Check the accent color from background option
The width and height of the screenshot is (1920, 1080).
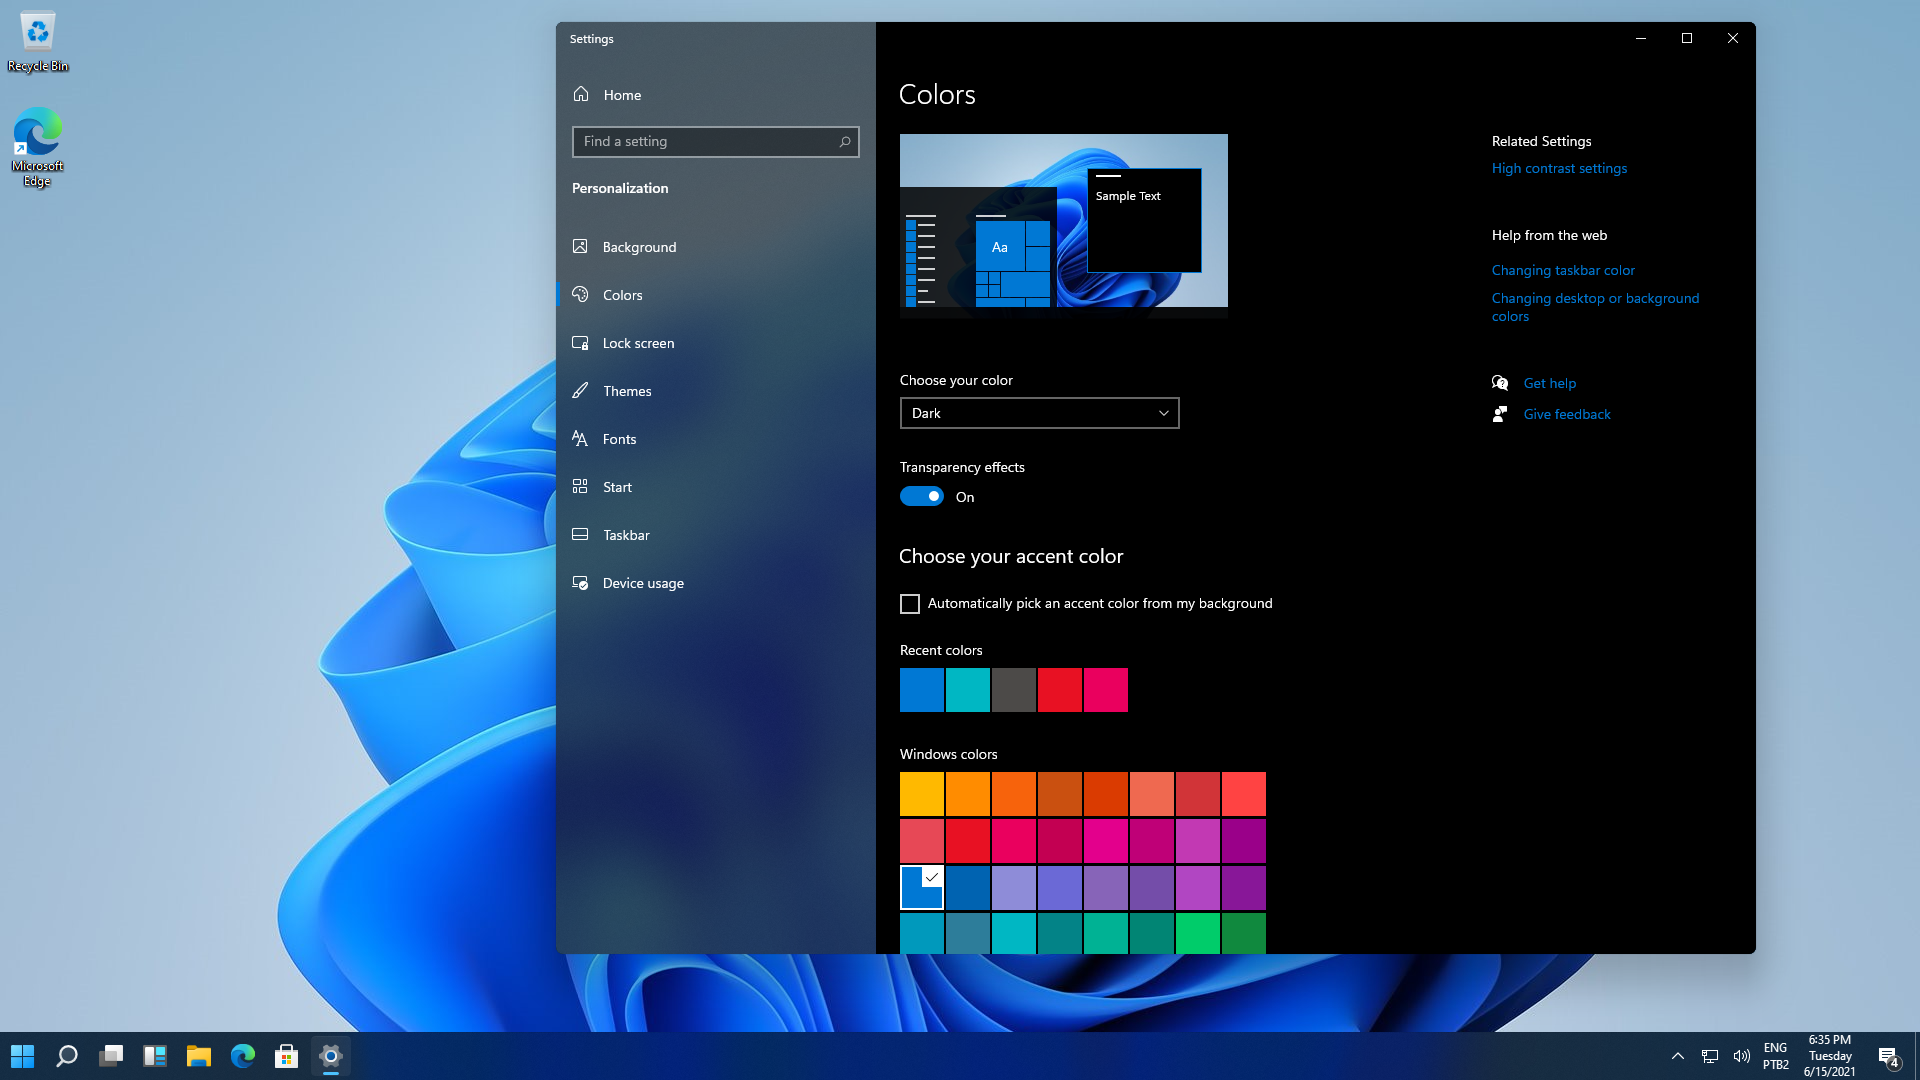909,603
